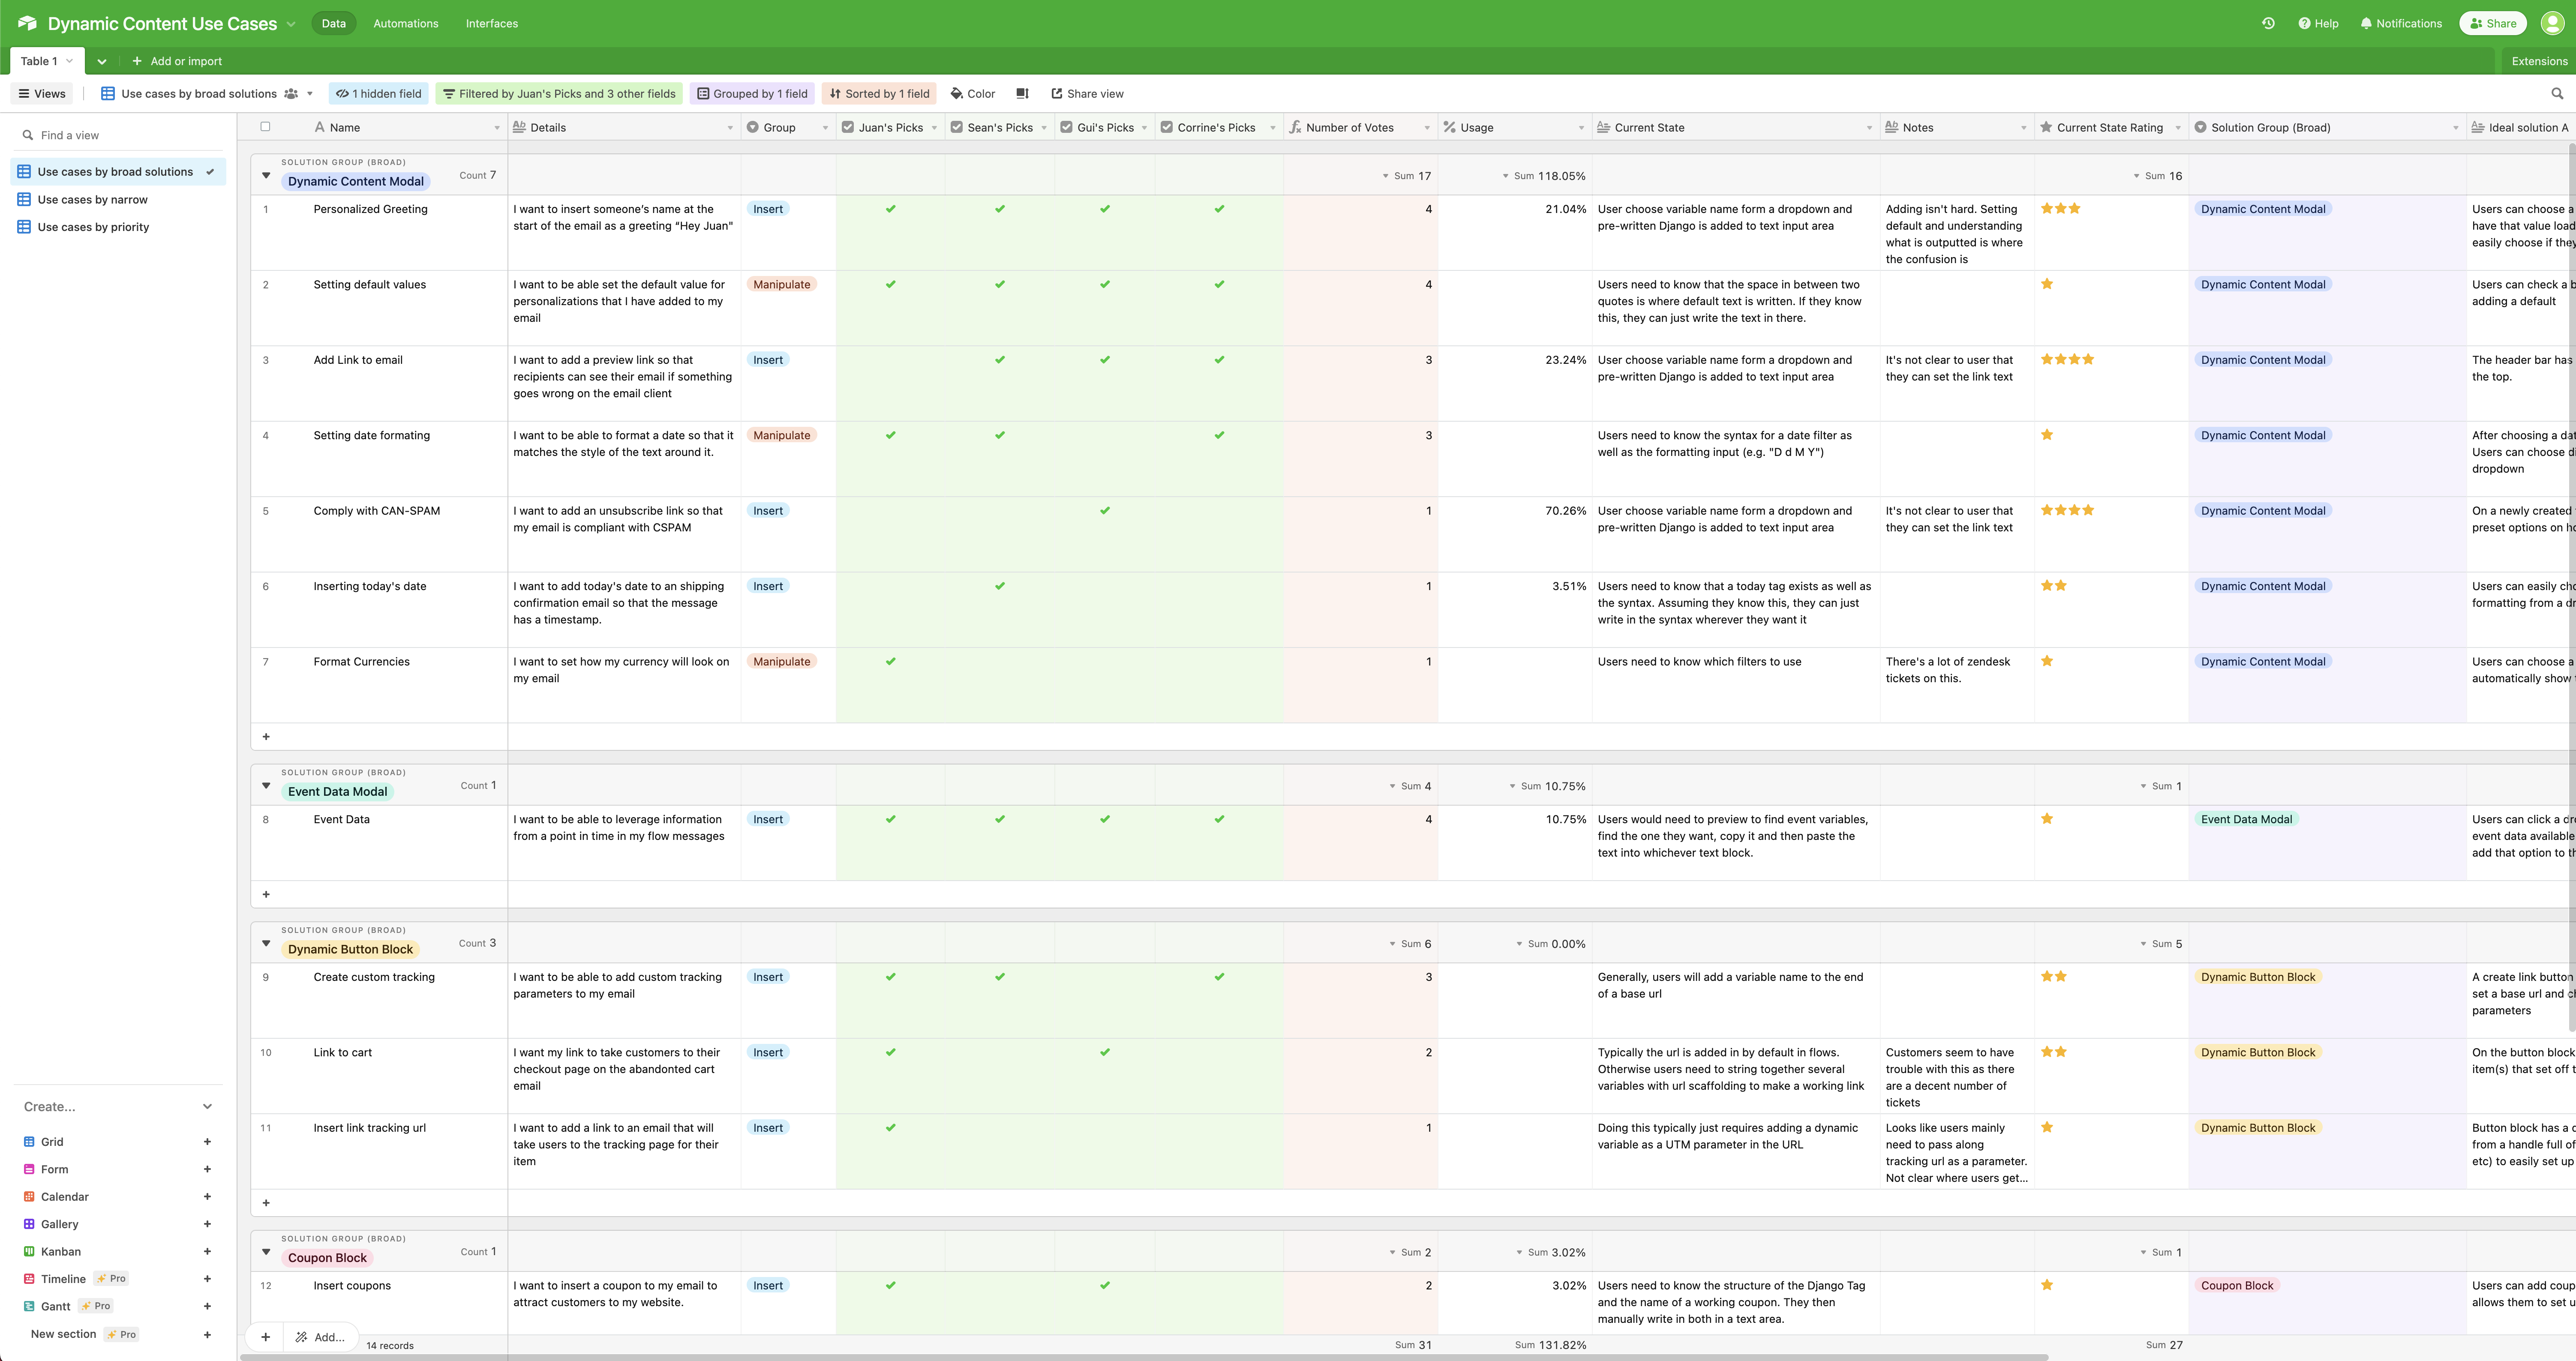Select the Automations tab in navigation

coord(405,22)
